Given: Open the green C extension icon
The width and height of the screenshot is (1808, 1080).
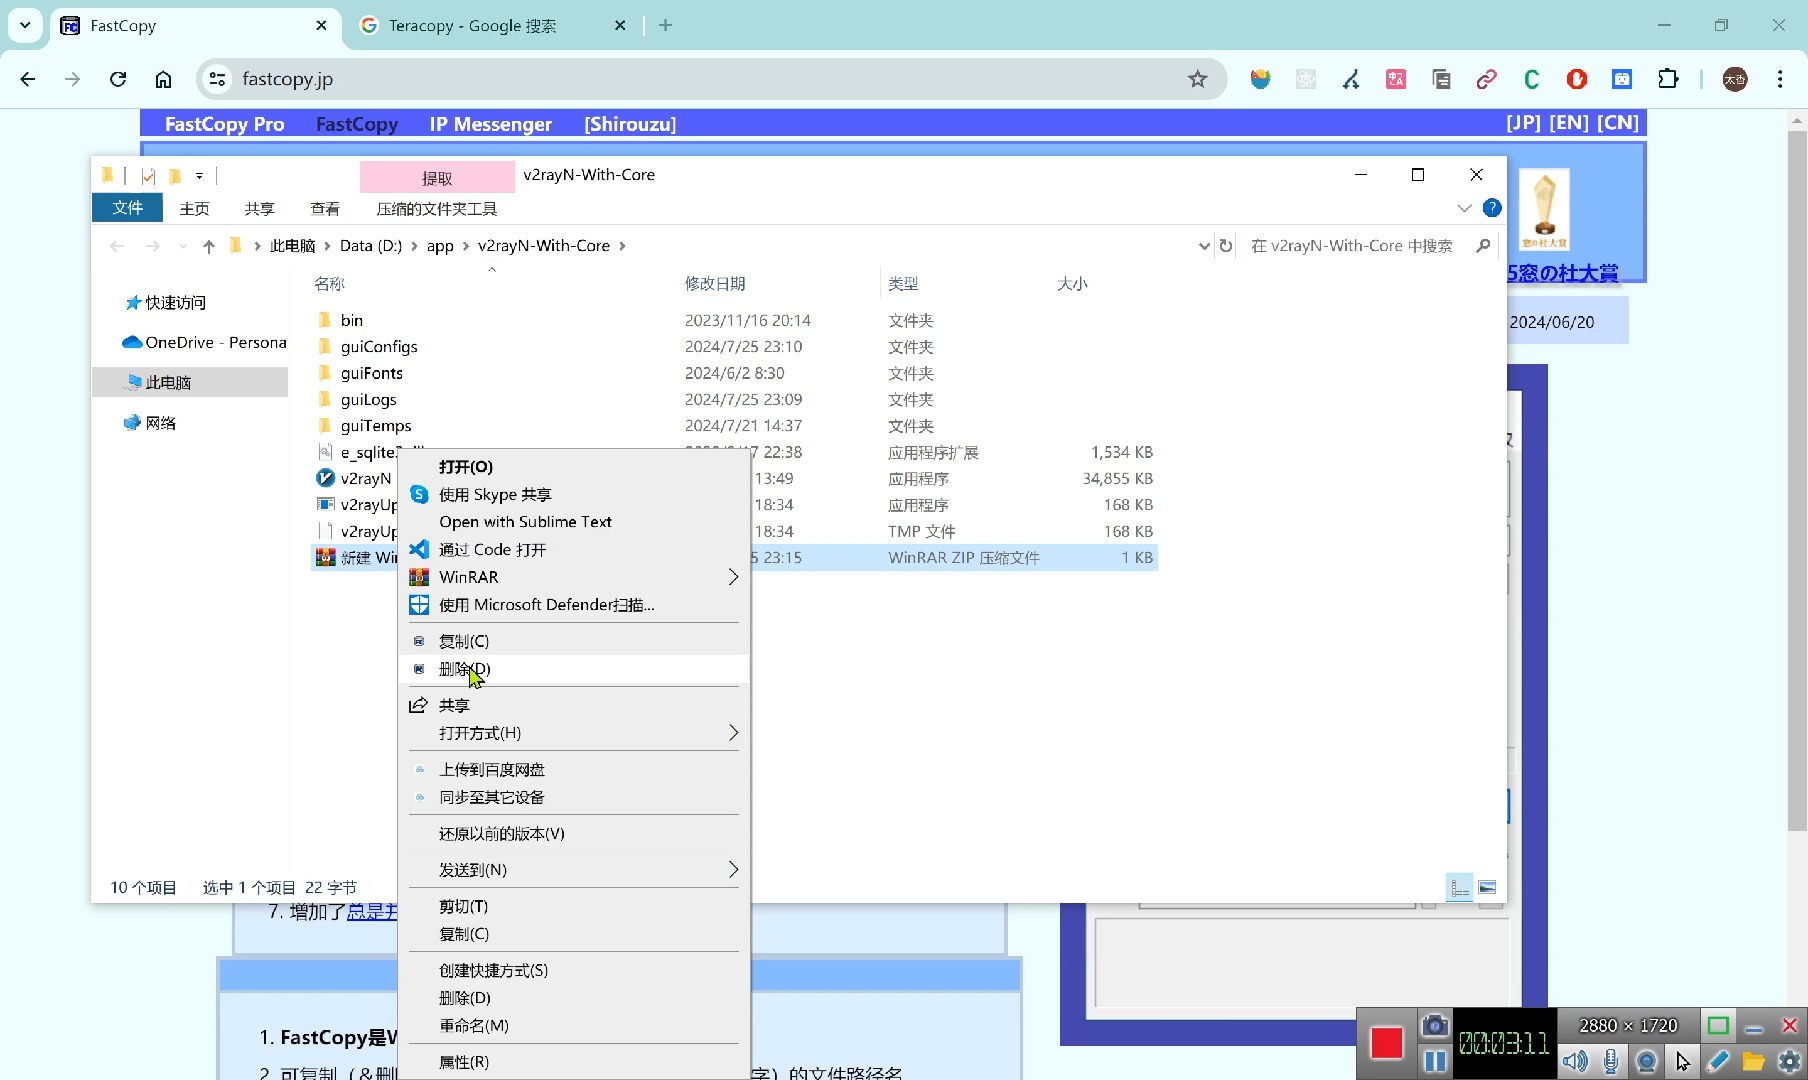Looking at the screenshot, I should coord(1531,79).
